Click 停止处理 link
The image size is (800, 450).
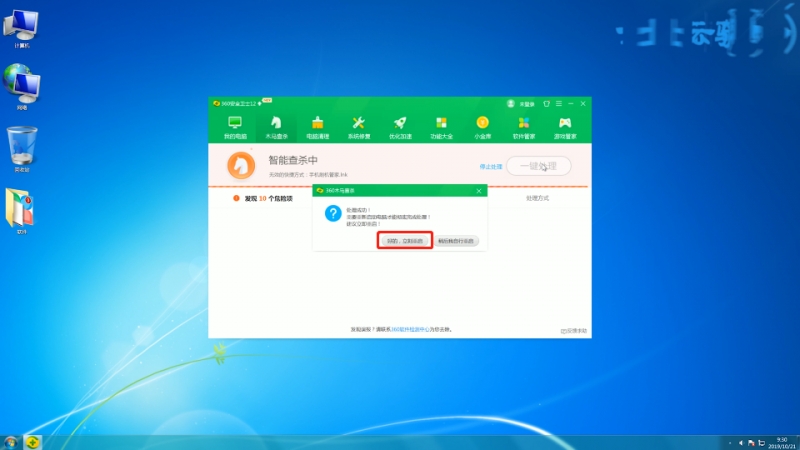tap(490, 167)
